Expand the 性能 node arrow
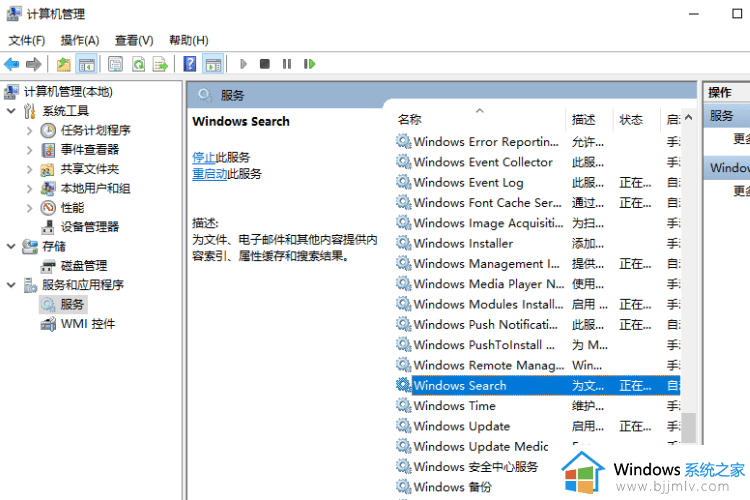 (29, 208)
